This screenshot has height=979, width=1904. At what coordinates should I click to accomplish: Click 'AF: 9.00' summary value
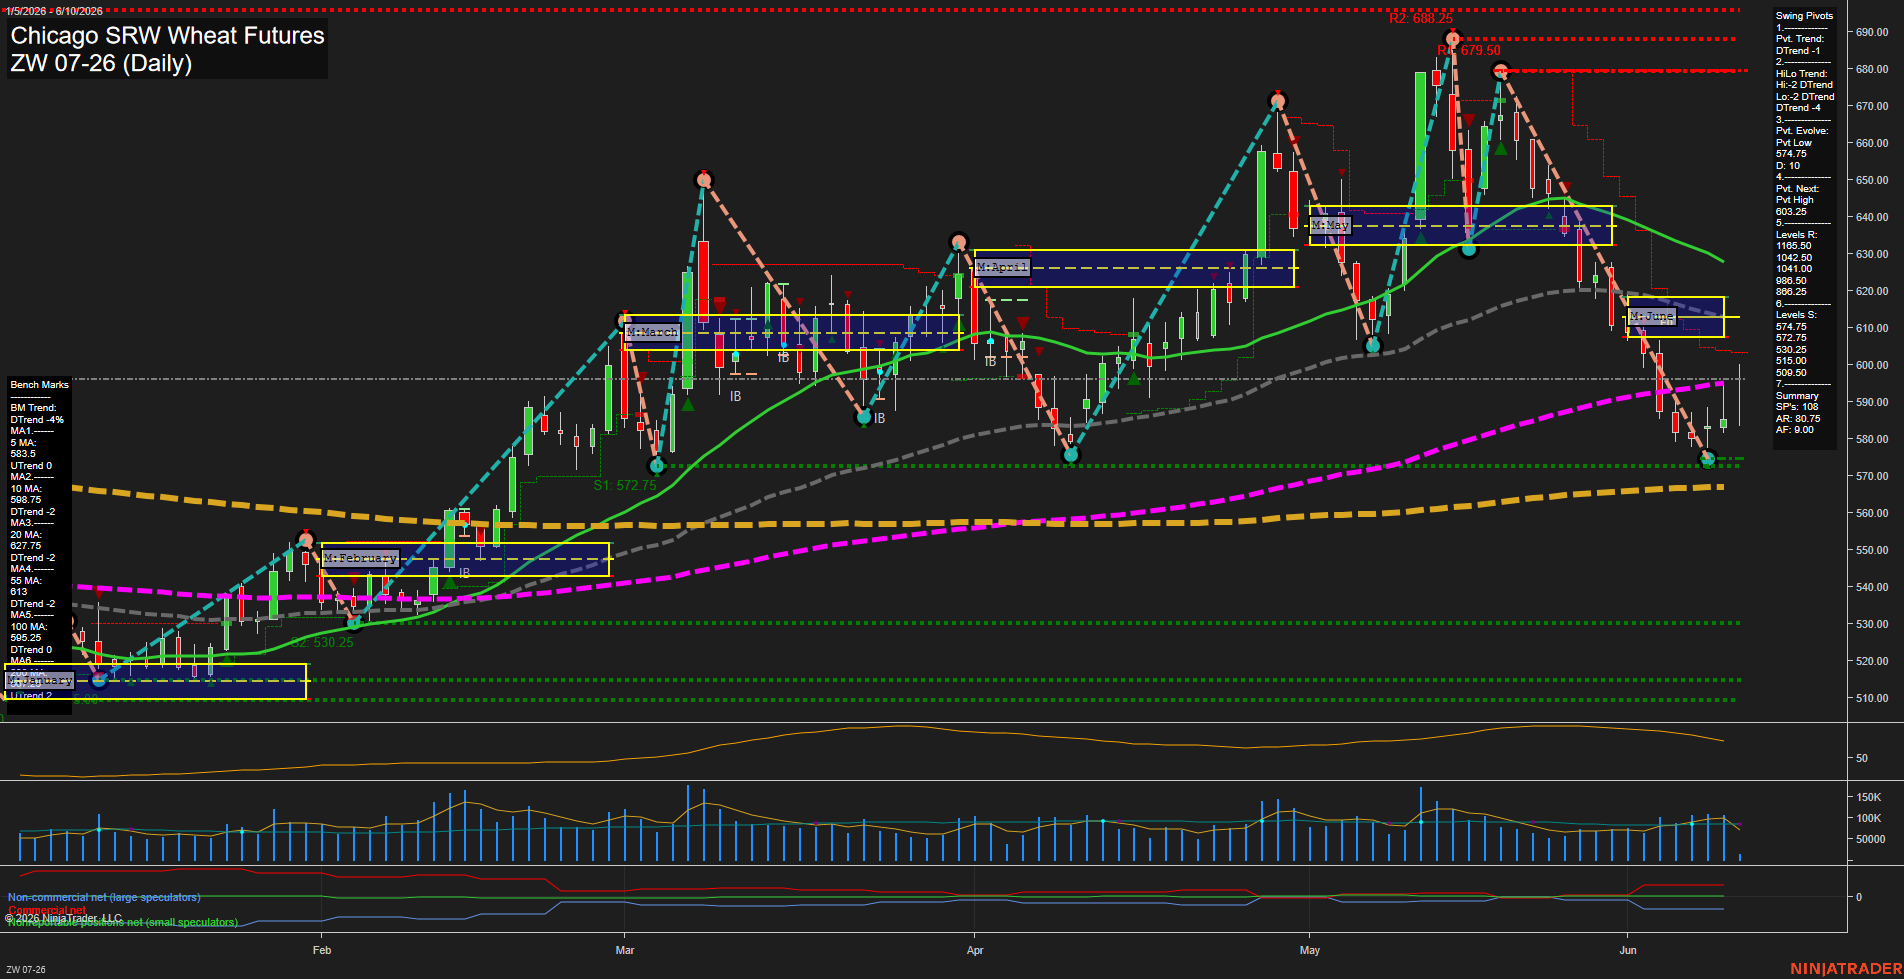(1795, 430)
